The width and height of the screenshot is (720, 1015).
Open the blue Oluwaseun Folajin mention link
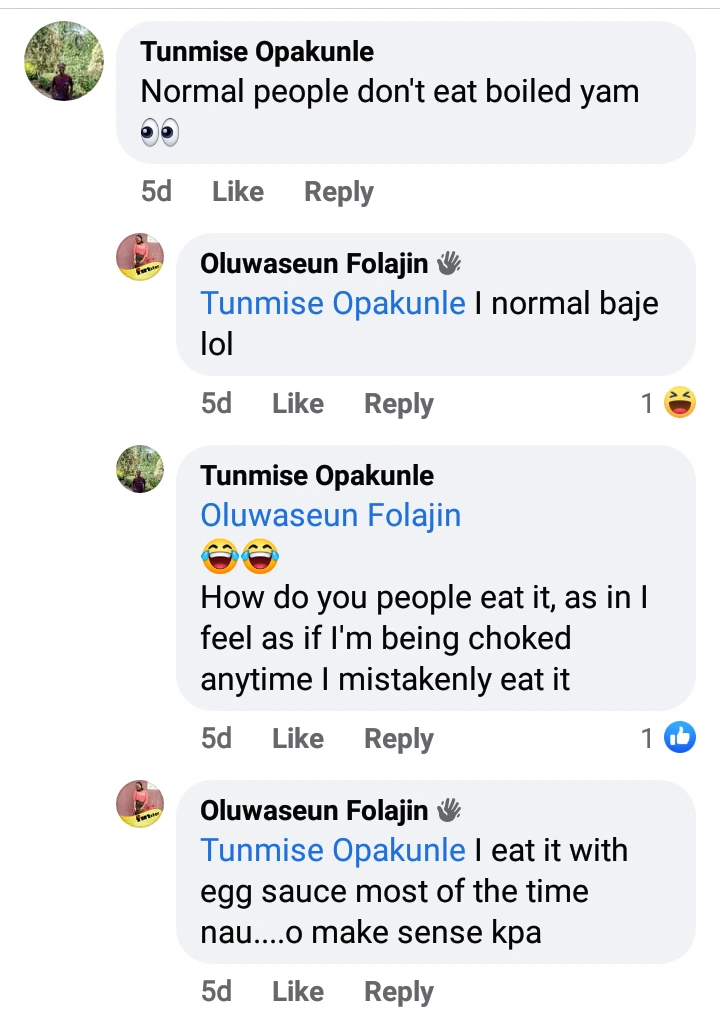click(x=331, y=515)
